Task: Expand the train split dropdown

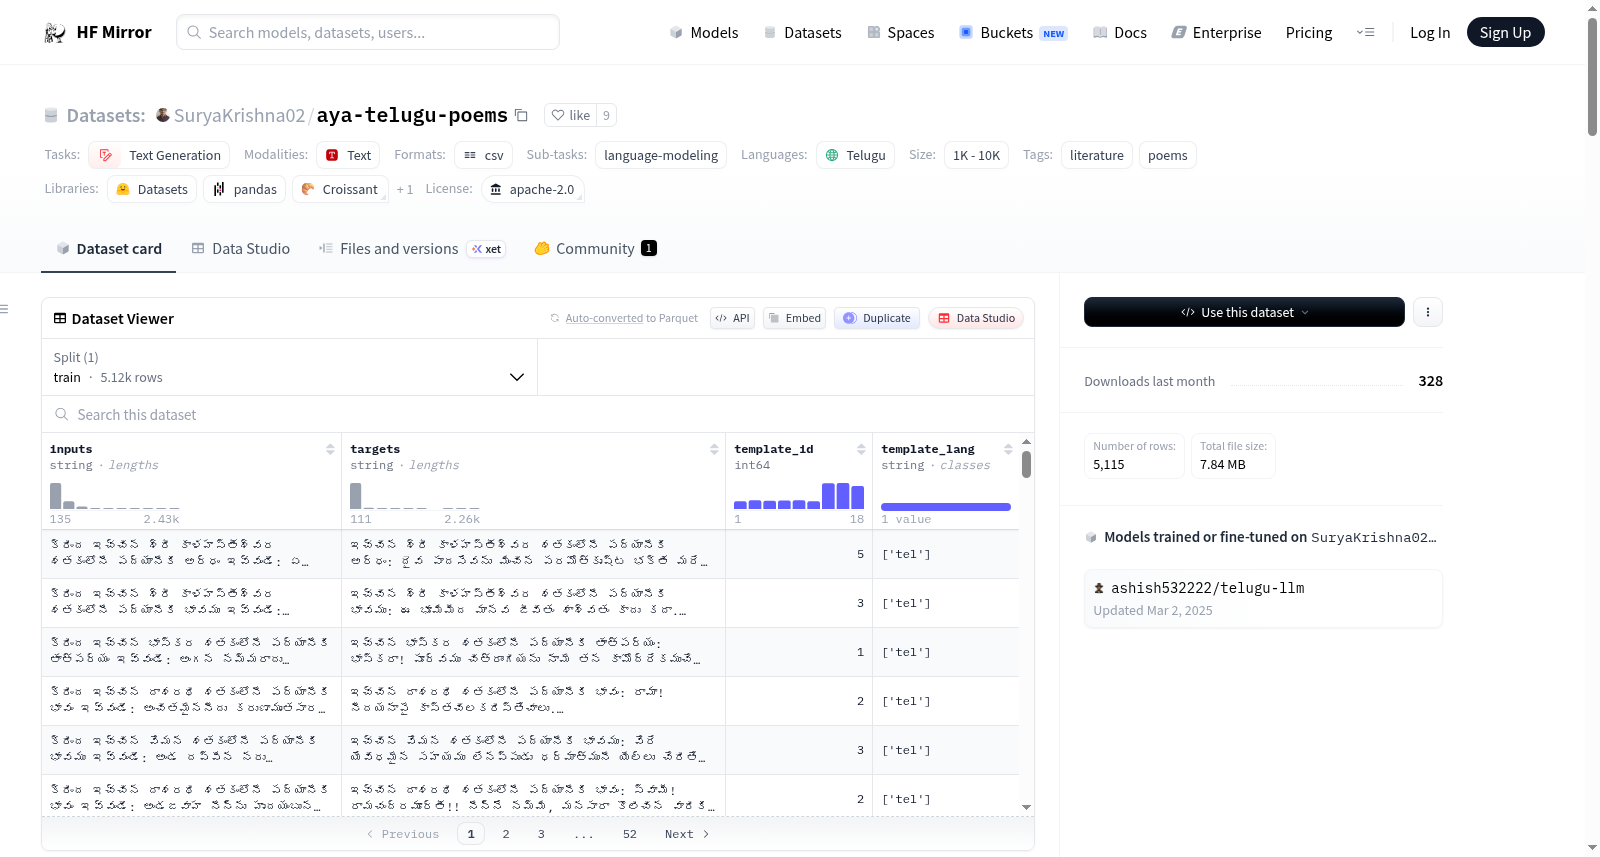Action: [289, 367]
